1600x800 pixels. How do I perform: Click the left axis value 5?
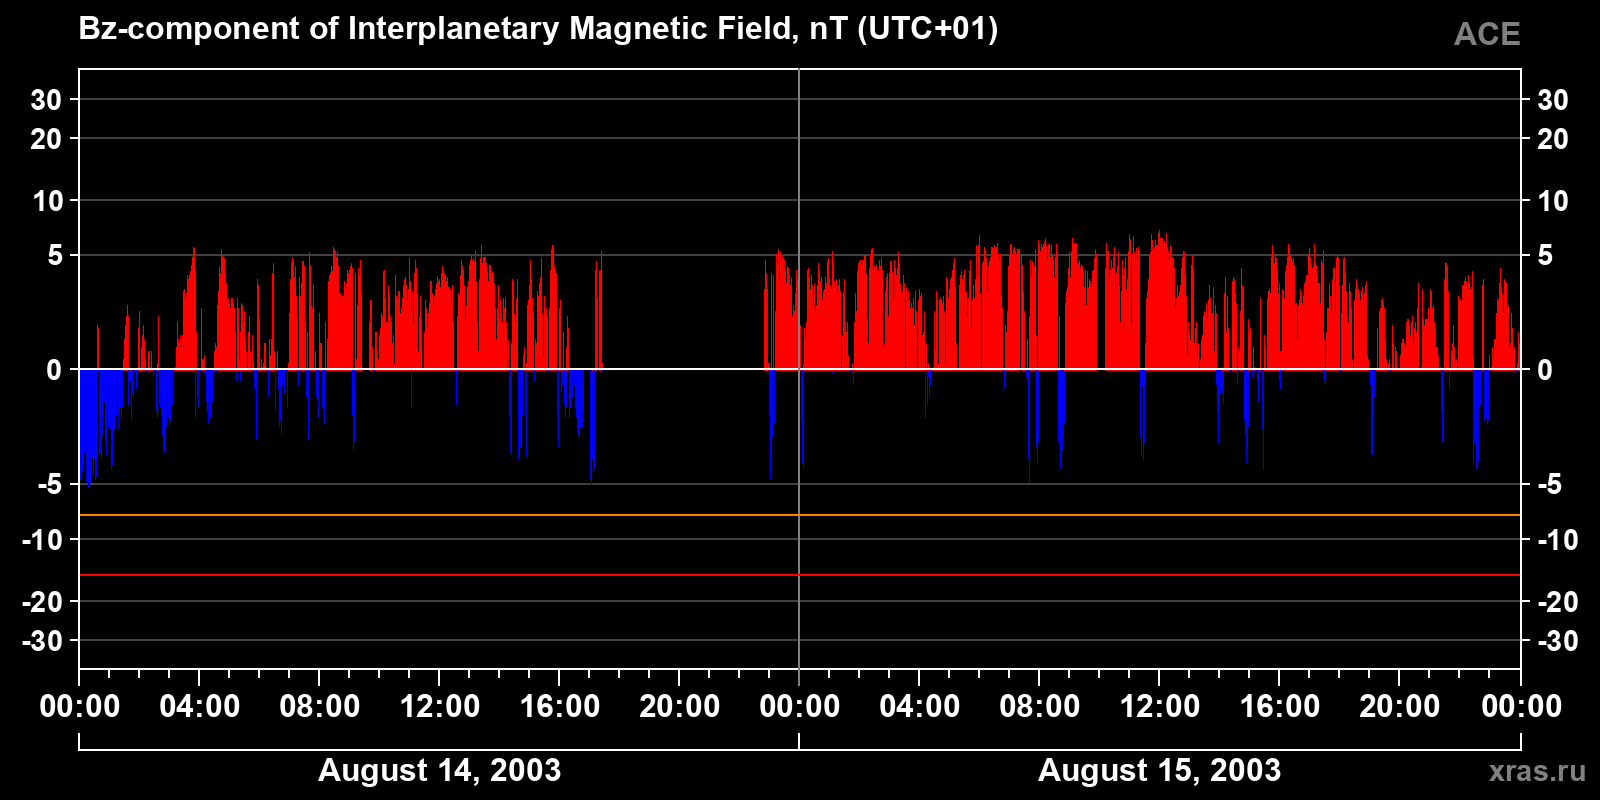[55, 256]
